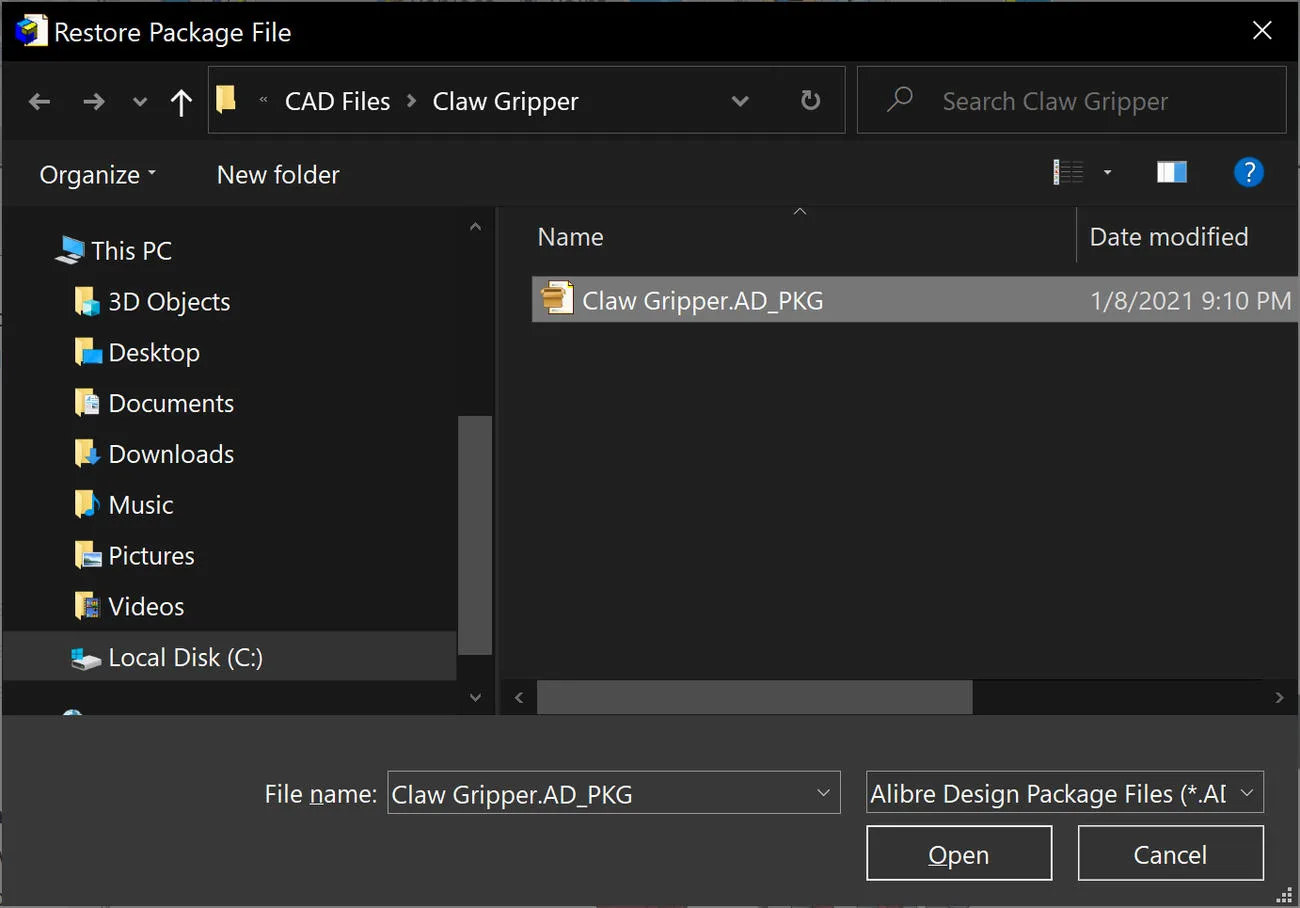Open the Alibre Design Package Files type filter
Viewport: 1300px width, 908px height.
click(1065, 794)
